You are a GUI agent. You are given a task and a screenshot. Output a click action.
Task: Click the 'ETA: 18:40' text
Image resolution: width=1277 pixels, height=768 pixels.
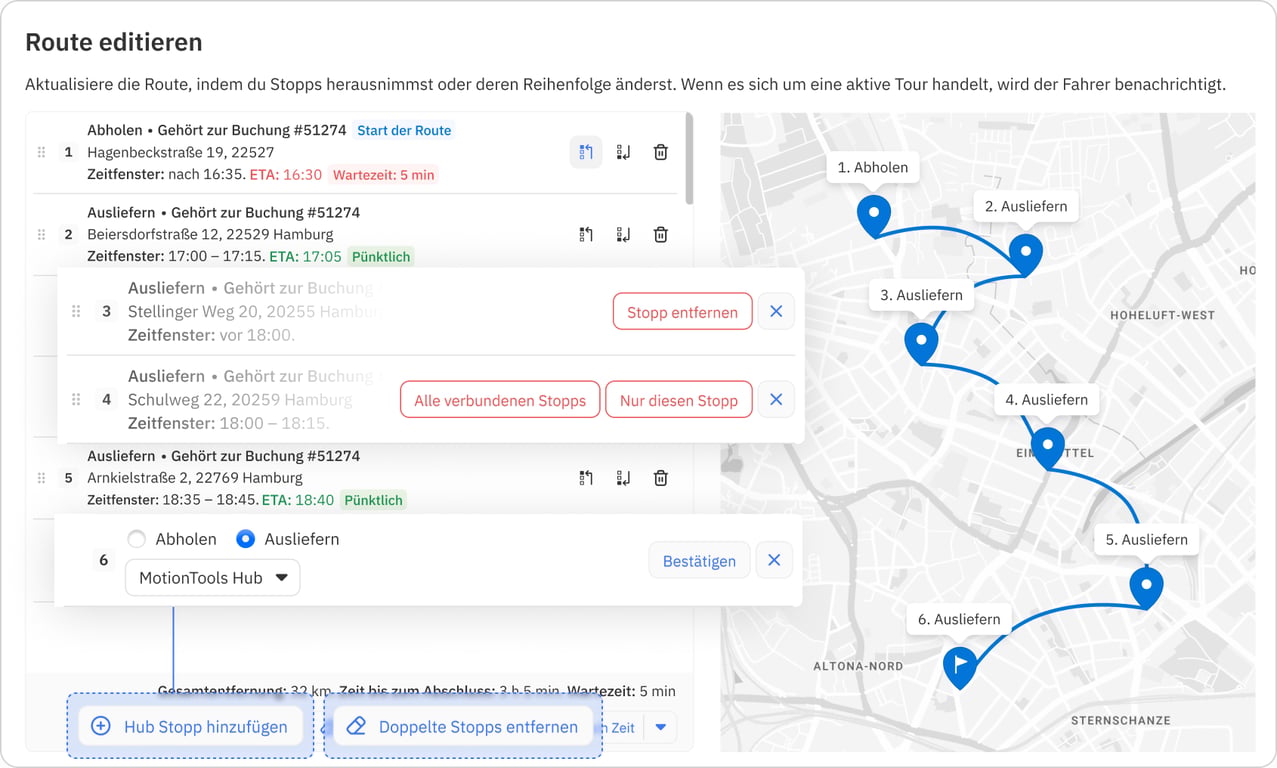point(298,500)
